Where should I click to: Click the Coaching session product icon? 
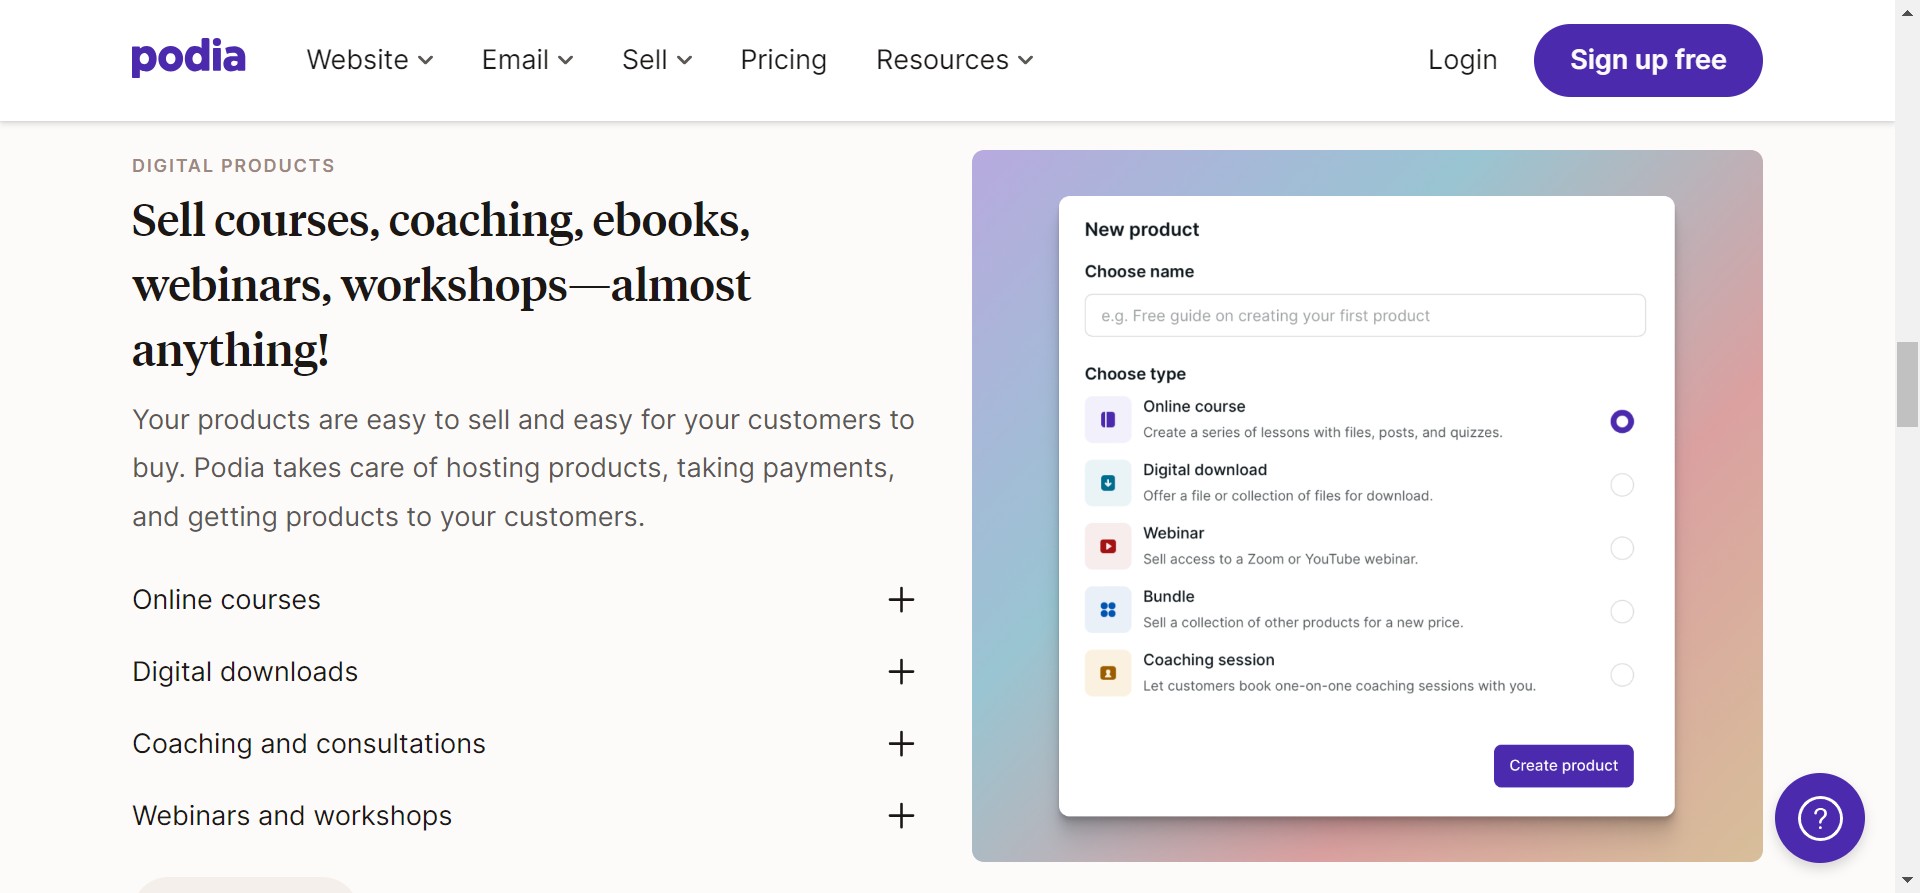tap(1108, 673)
